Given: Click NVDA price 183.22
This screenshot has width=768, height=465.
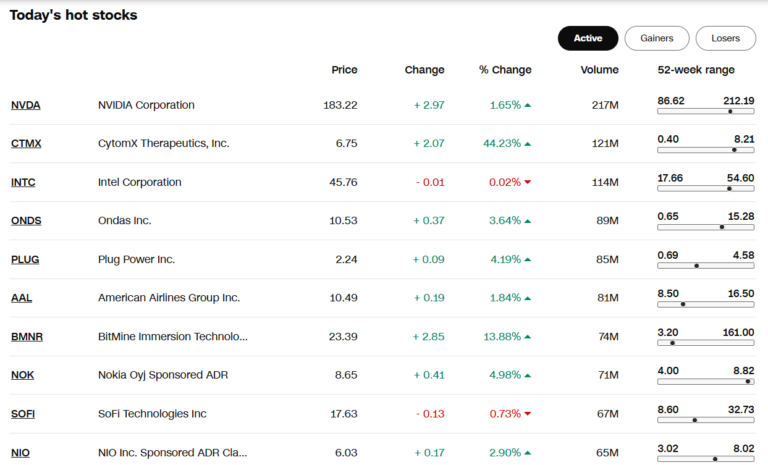Looking at the screenshot, I should pyautogui.click(x=340, y=105).
